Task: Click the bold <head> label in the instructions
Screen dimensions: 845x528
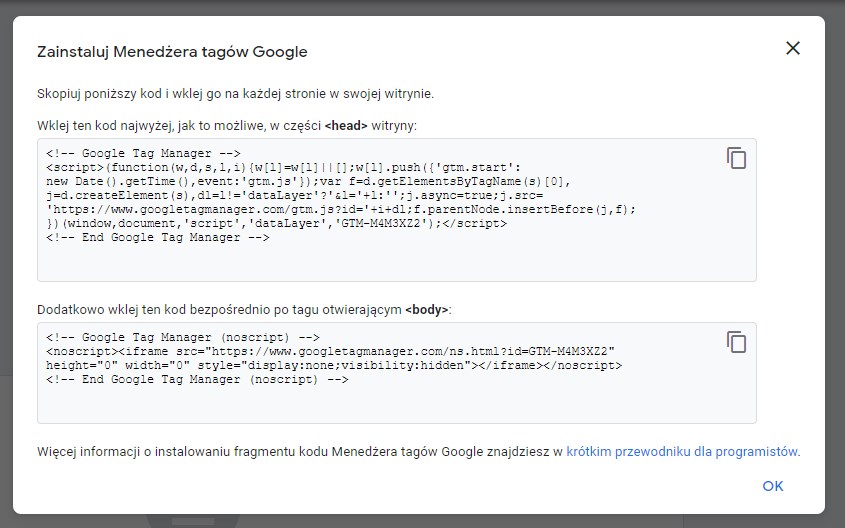Action: click(346, 126)
